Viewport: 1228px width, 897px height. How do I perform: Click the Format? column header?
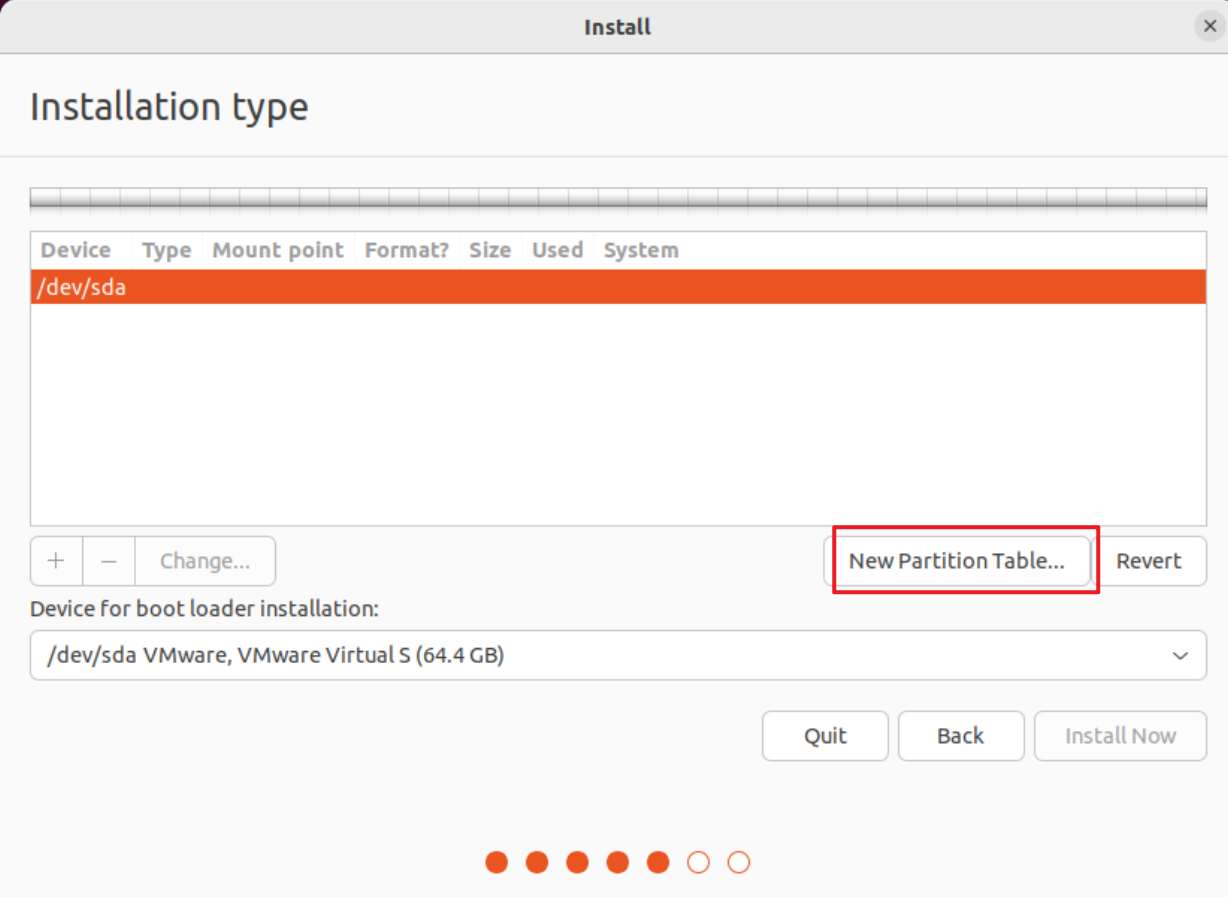tap(406, 250)
